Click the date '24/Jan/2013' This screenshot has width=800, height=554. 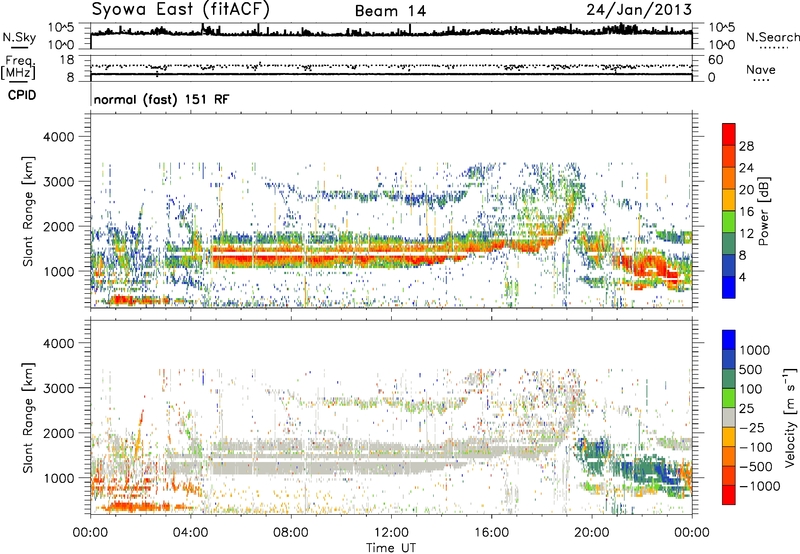tap(639, 10)
